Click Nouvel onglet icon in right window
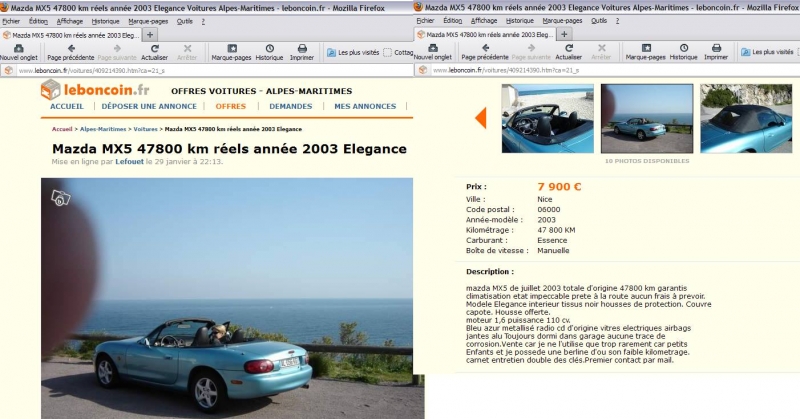 433,48
